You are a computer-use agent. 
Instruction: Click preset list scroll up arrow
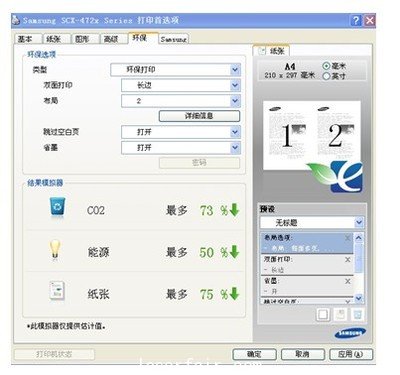click(359, 238)
